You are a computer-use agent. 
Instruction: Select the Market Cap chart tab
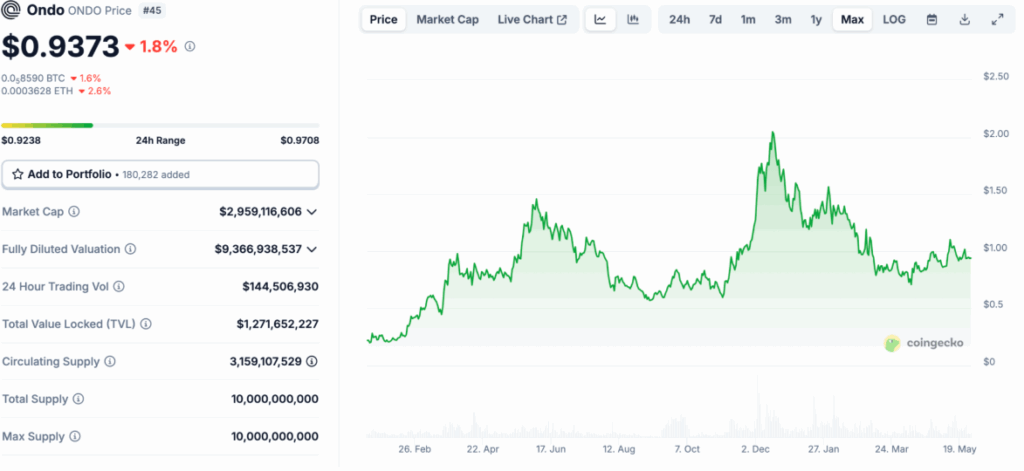(447, 20)
